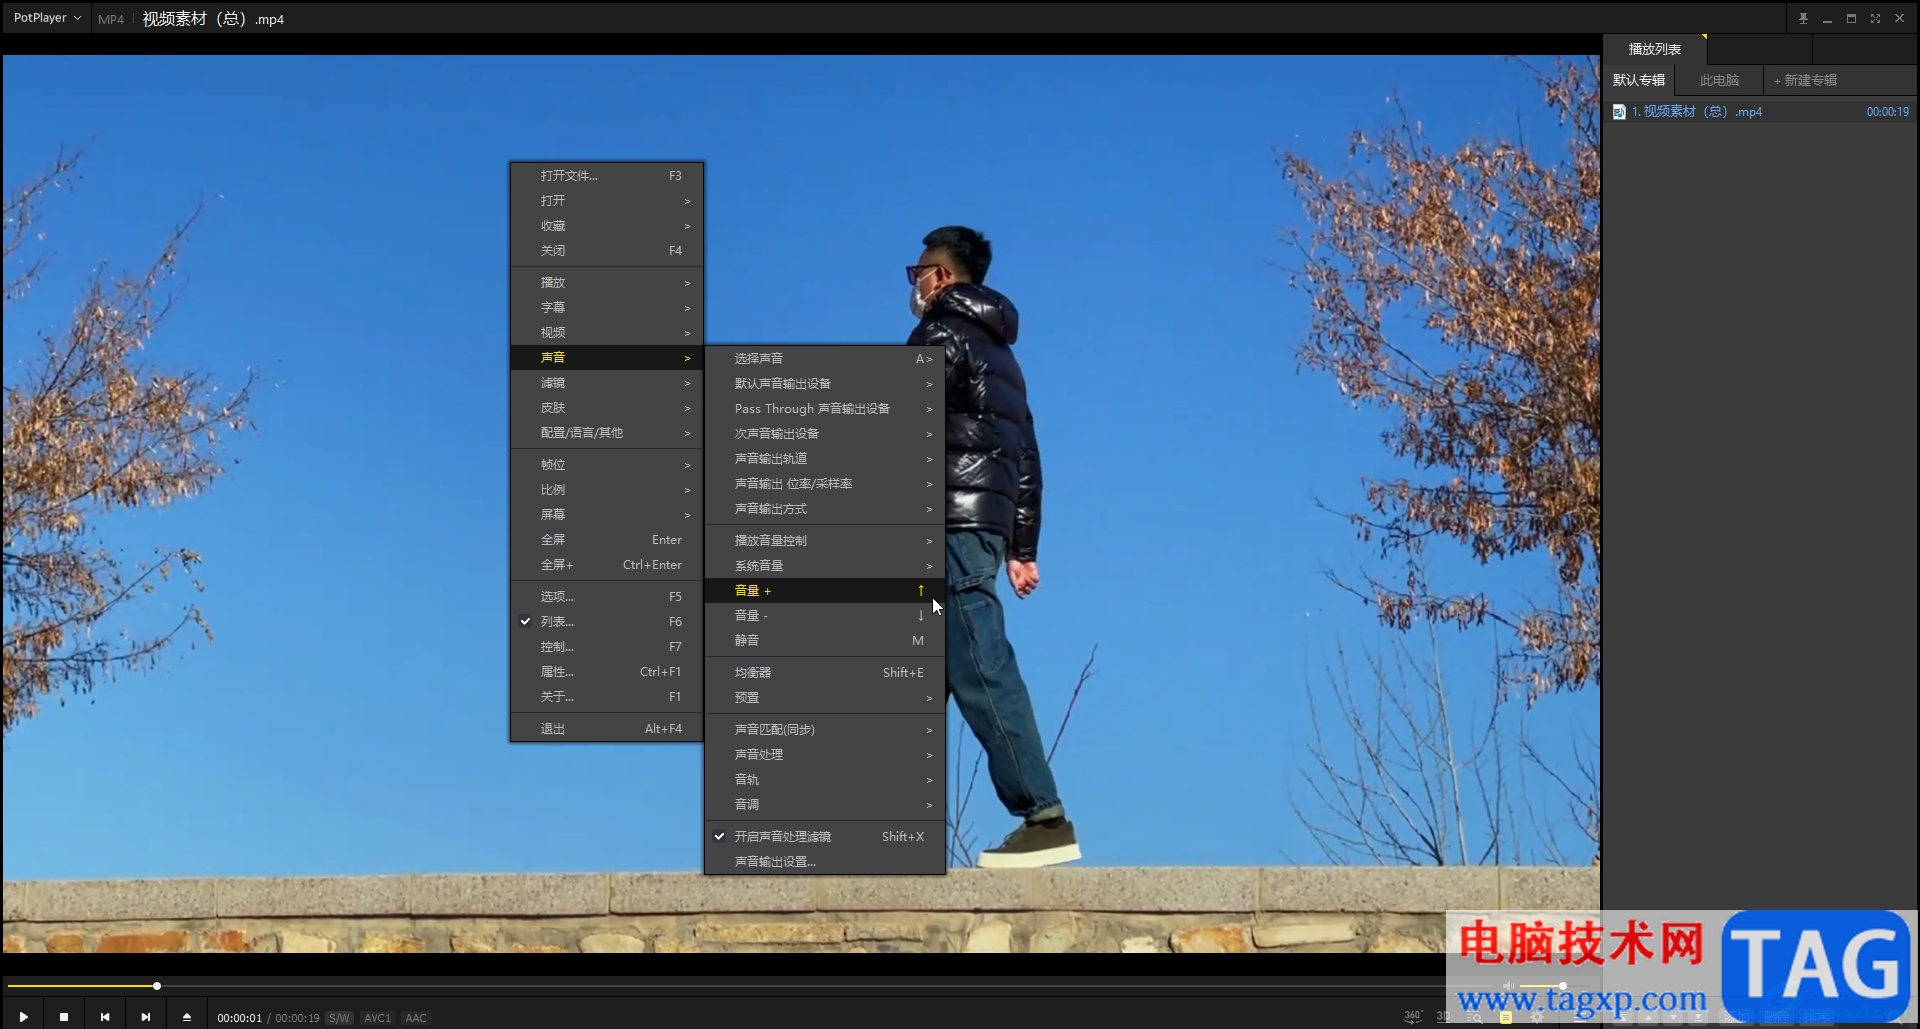Choose 打开文件... from the context menu
This screenshot has width=1920, height=1029.
[607, 176]
